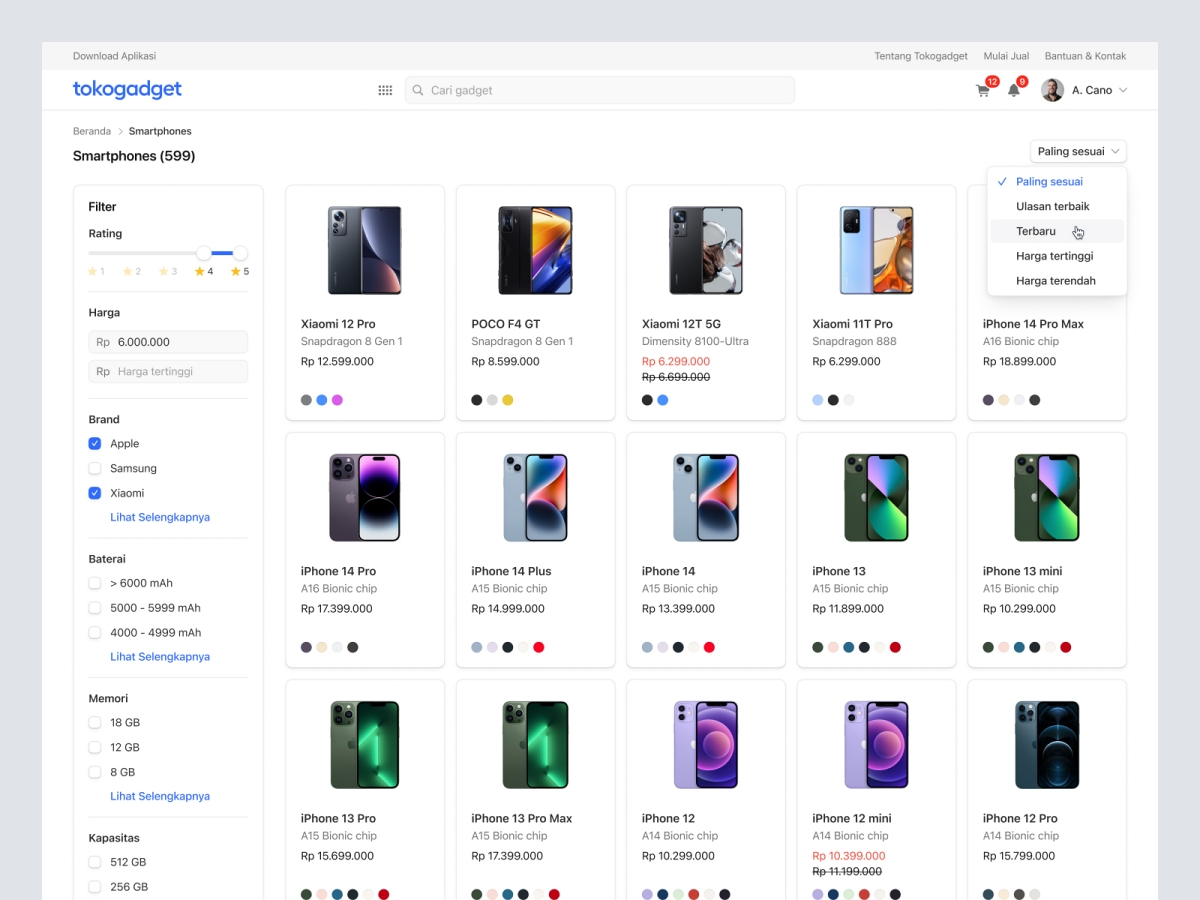Click the right rating slider handle

click(x=240, y=253)
